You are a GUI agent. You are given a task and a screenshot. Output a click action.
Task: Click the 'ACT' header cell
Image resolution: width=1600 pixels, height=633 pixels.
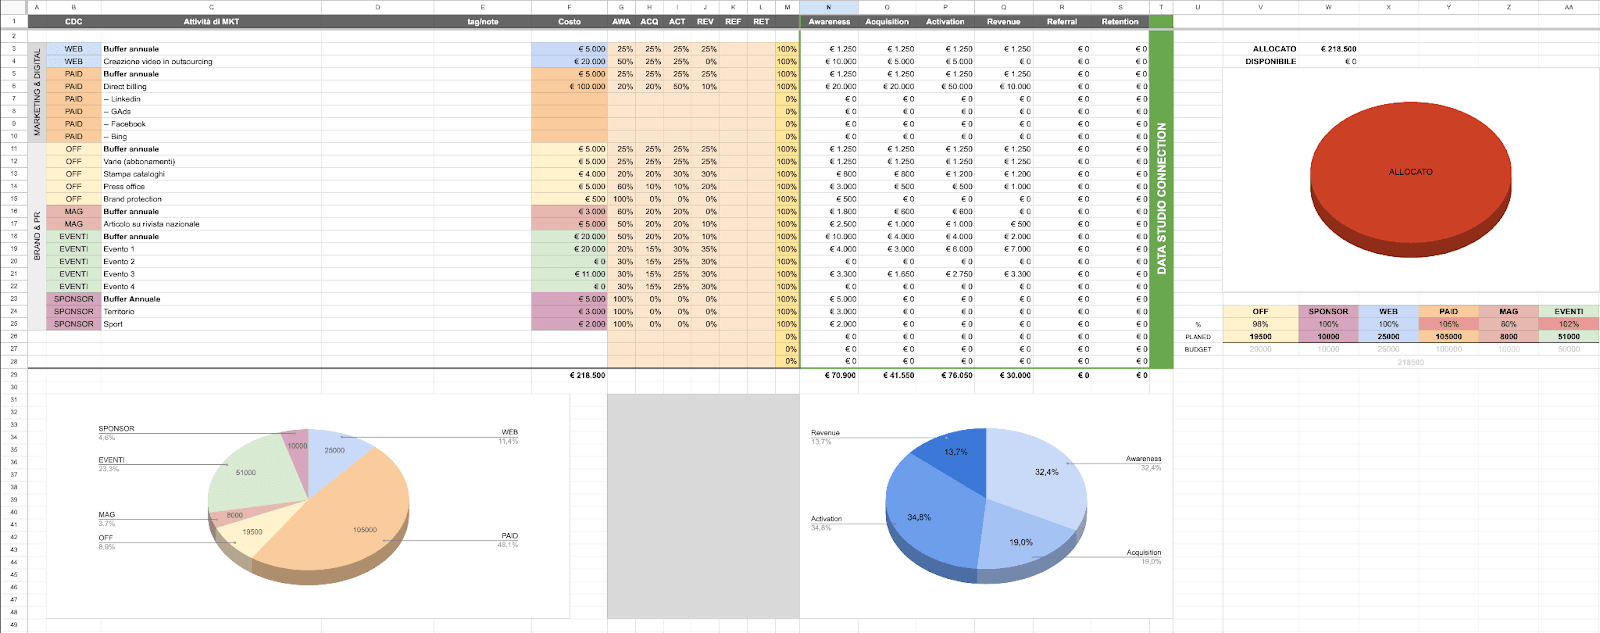click(x=677, y=21)
